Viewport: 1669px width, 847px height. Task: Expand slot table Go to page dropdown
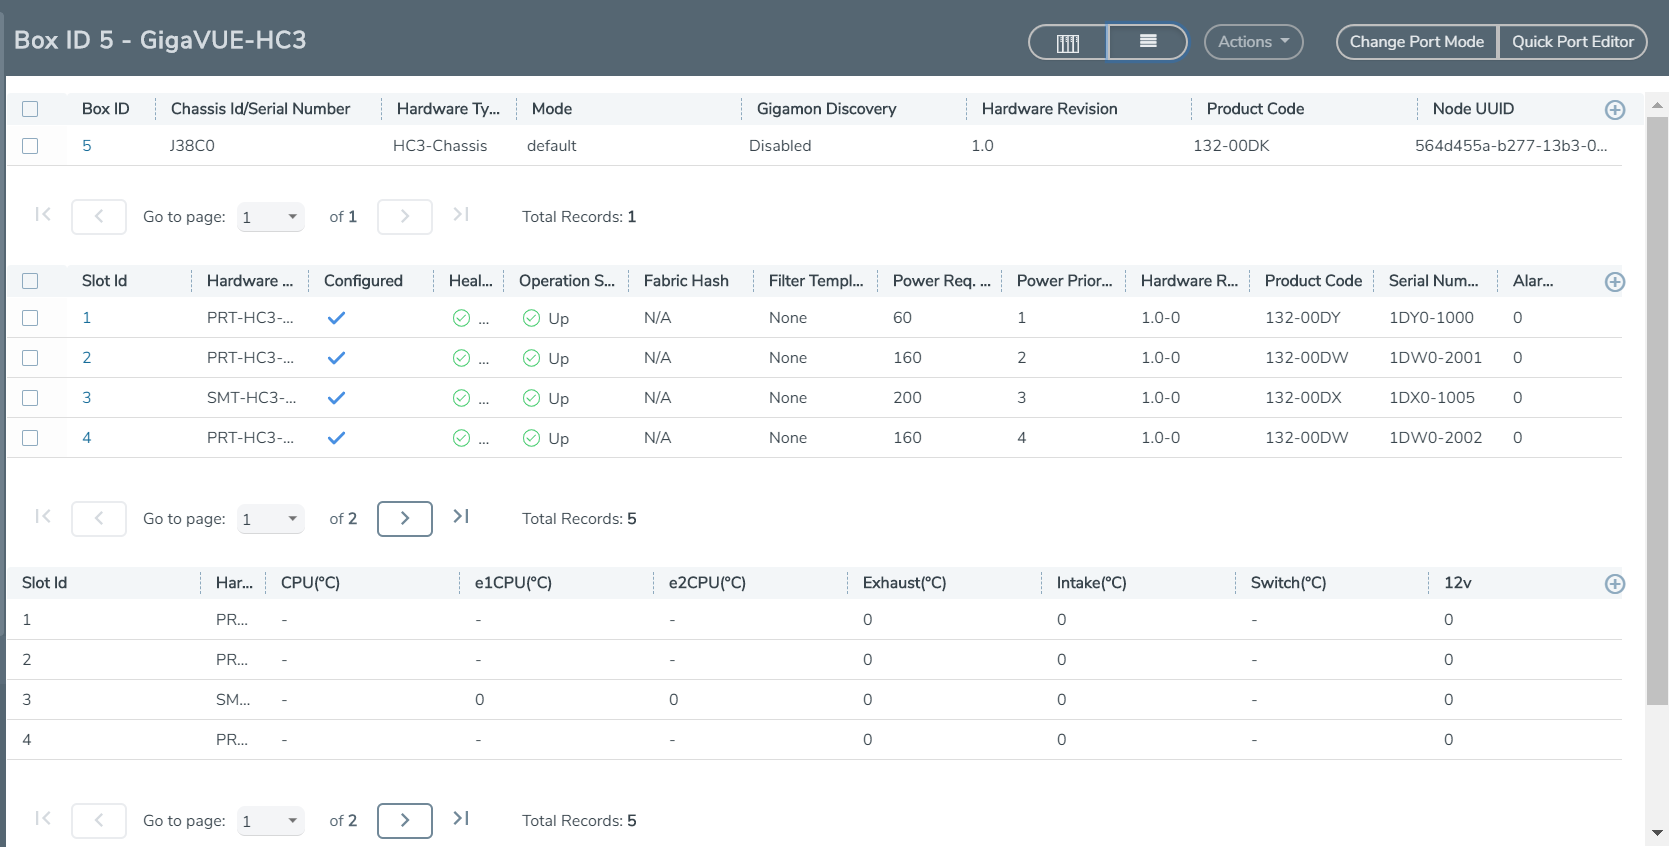[270, 519]
